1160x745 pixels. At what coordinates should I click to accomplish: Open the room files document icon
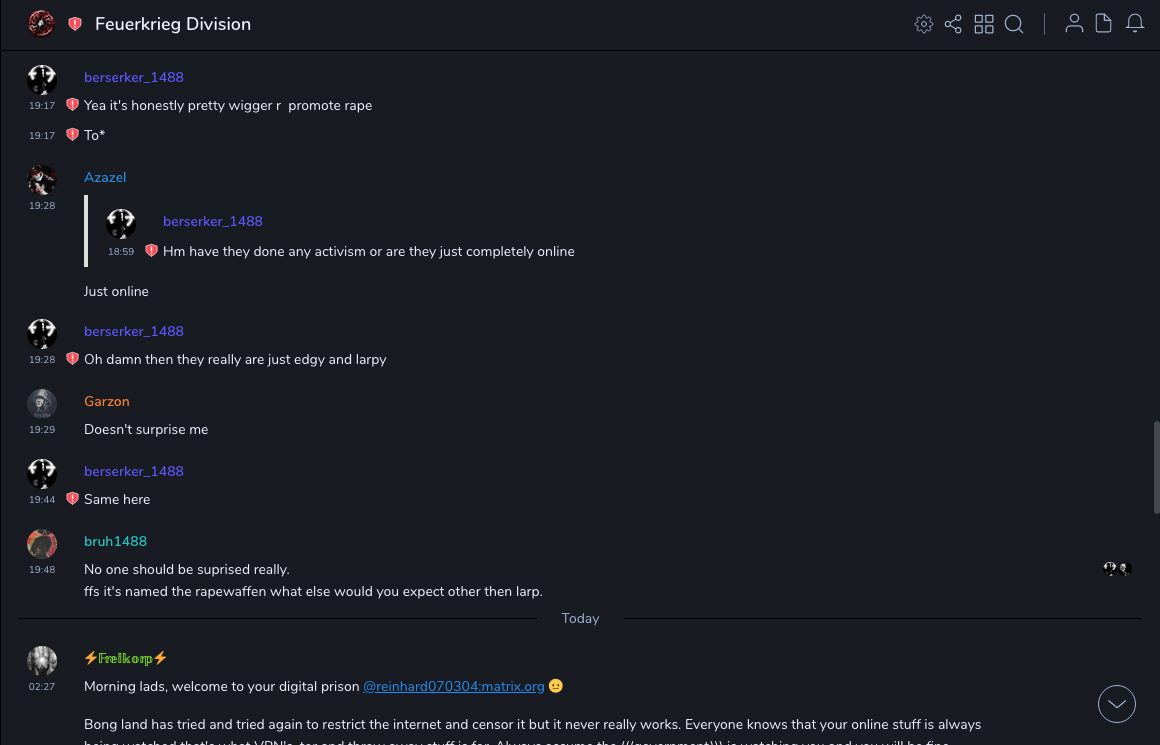[x=1104, y=24]
